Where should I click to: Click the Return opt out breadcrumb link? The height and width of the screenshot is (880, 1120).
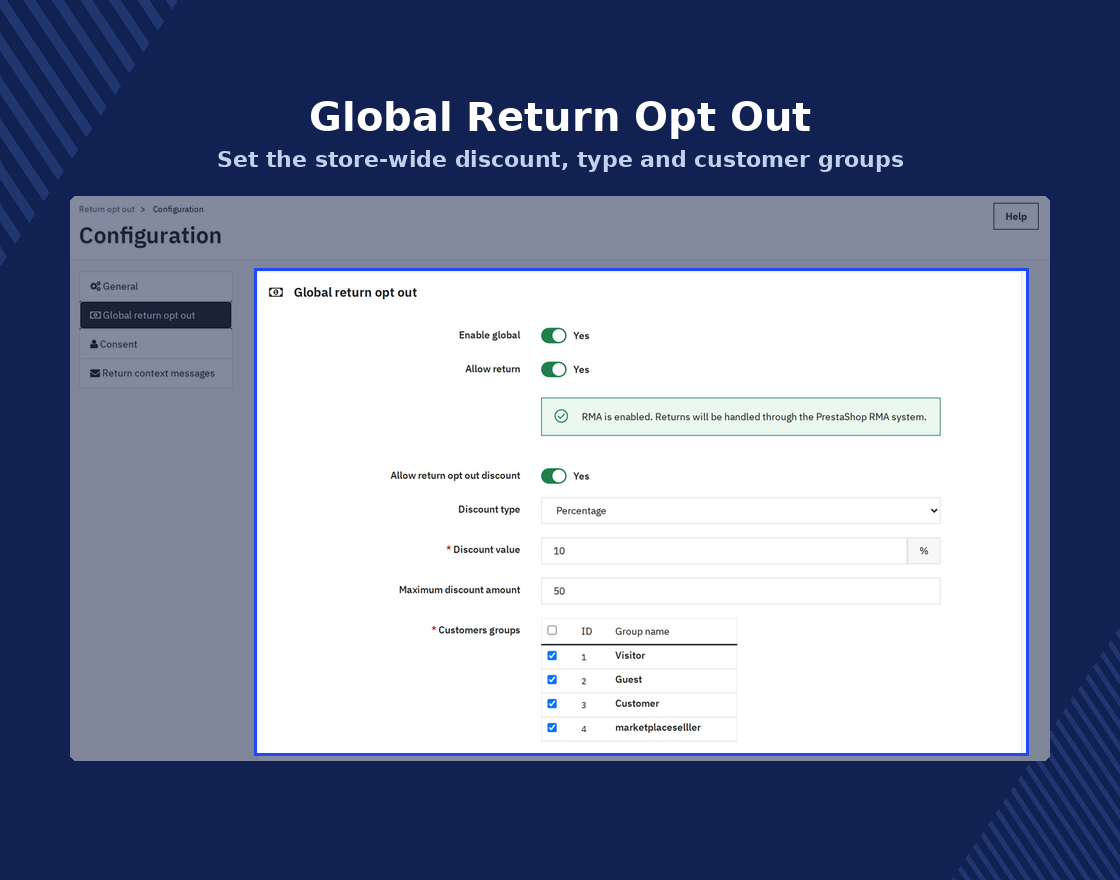click(106, 209)
